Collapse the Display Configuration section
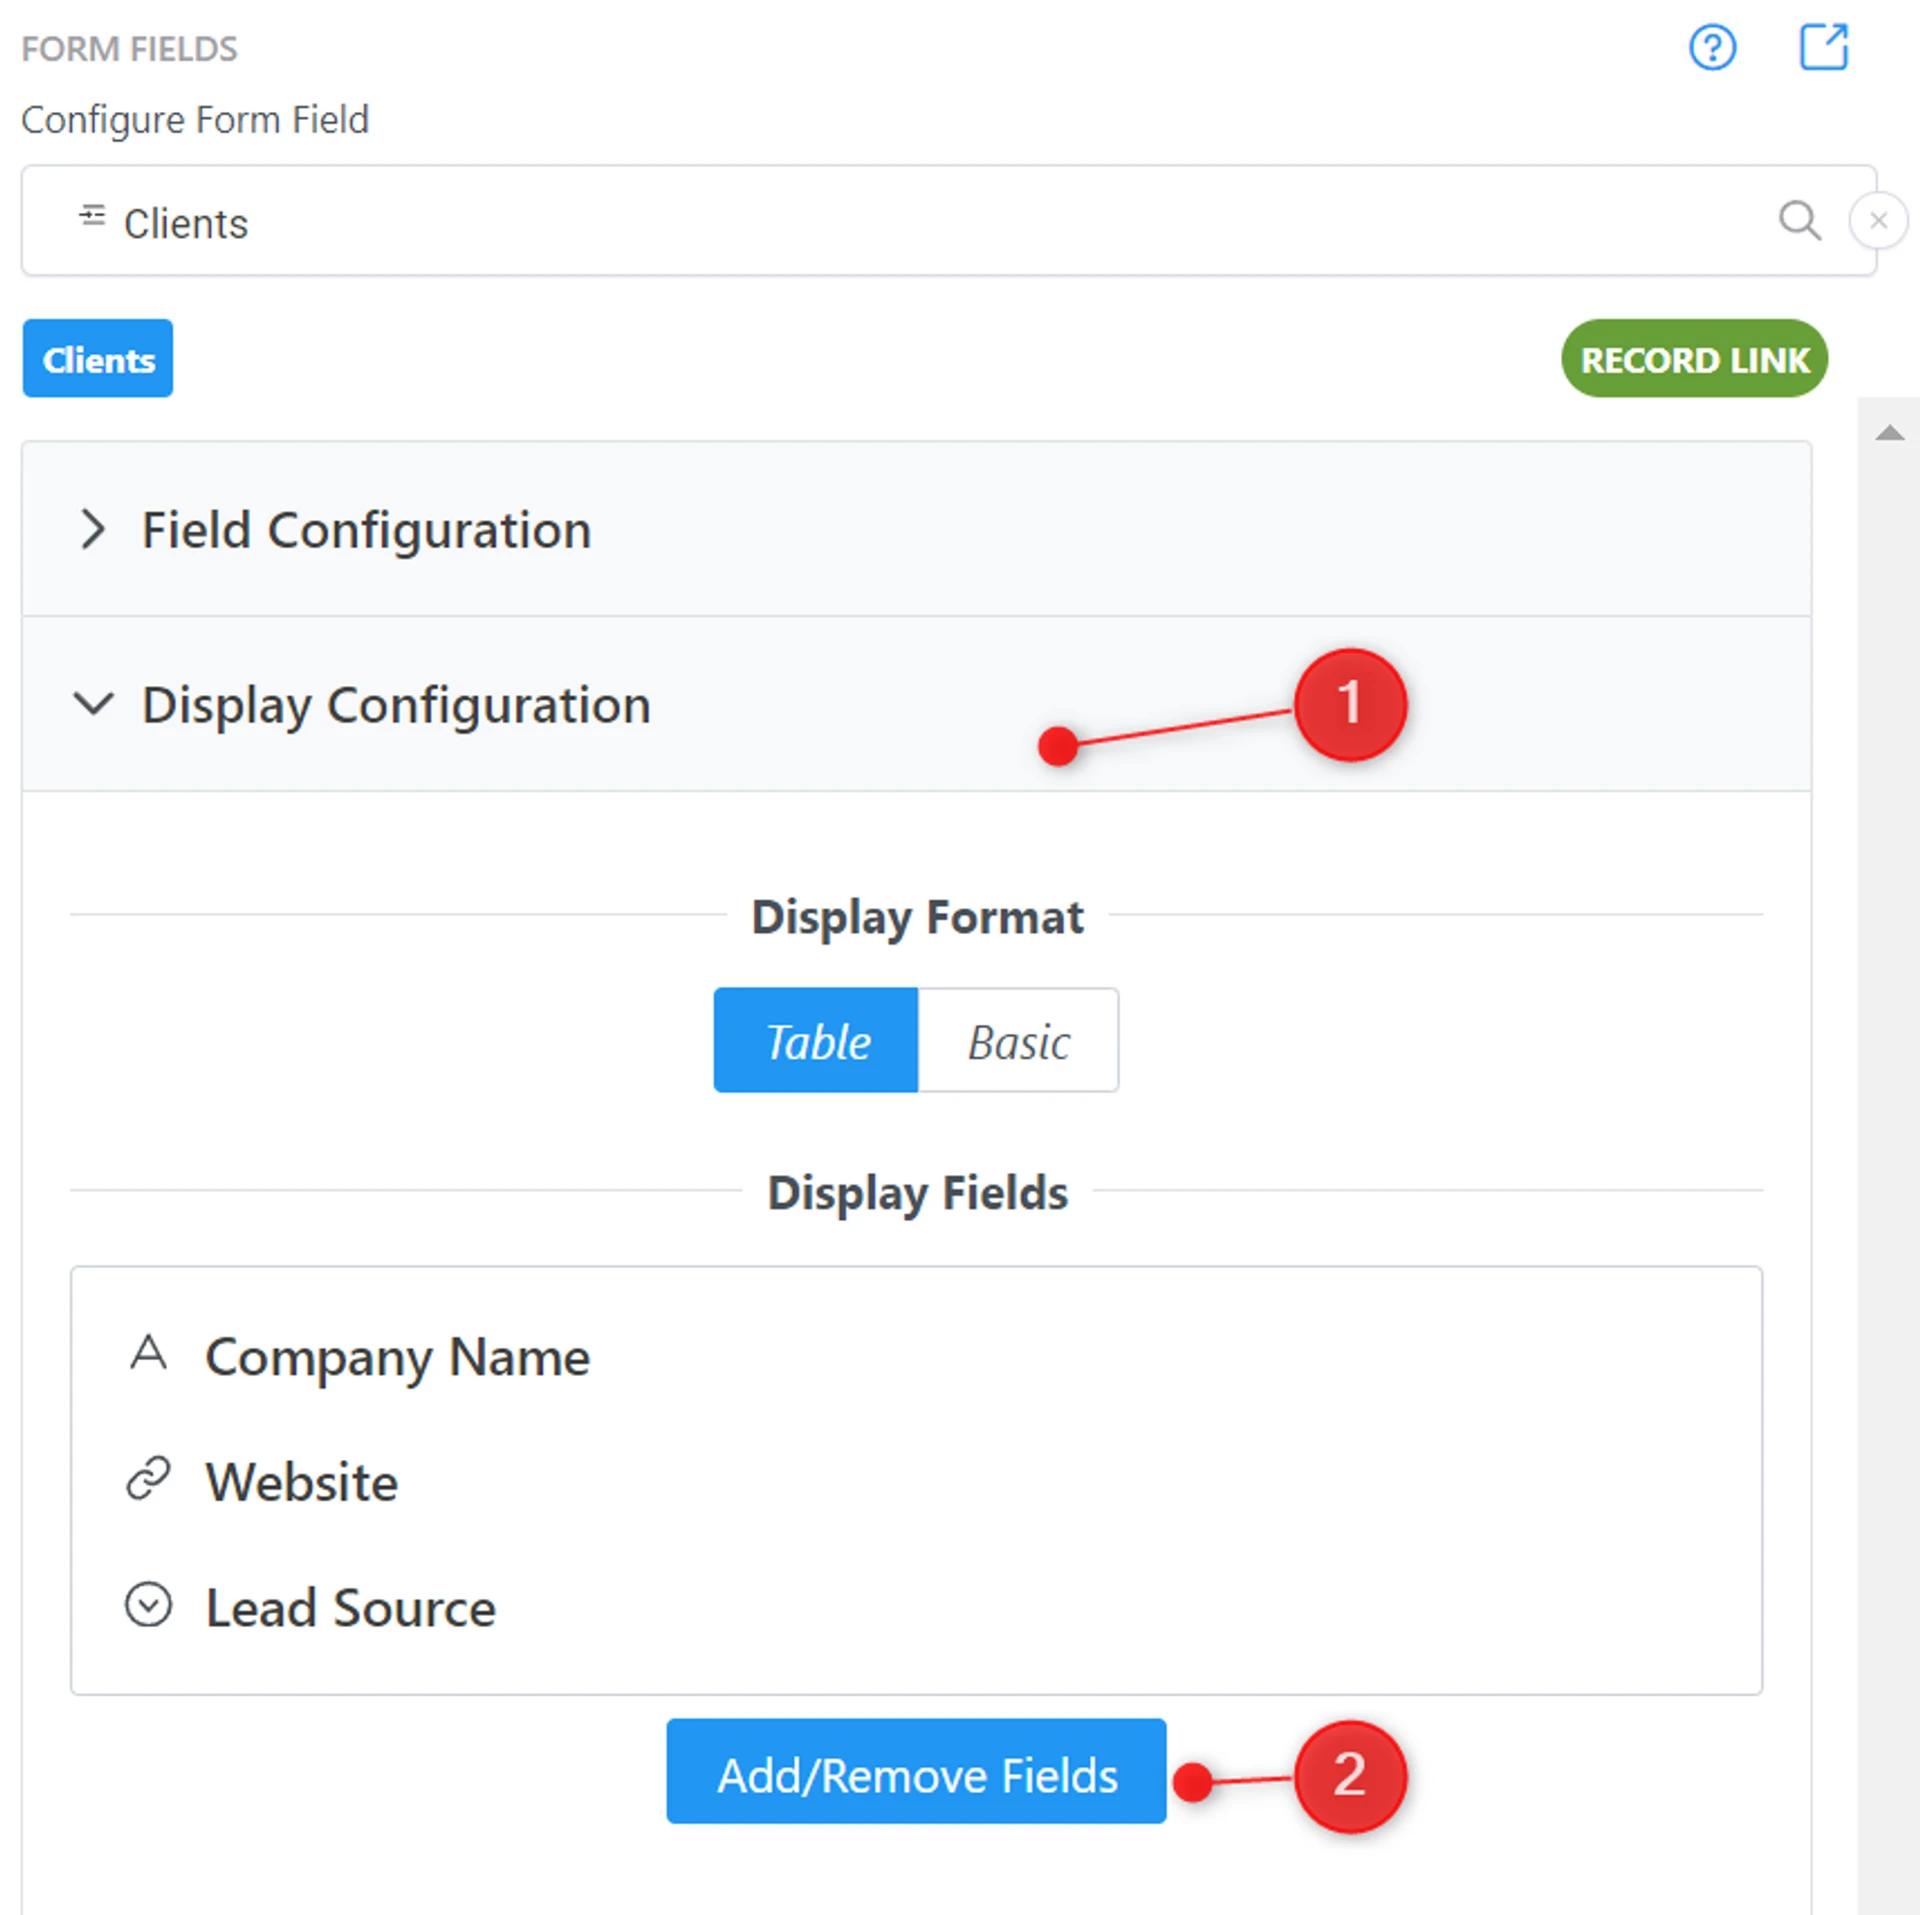The width and height of the screenshot is (1920, 1915). (396, 705)
